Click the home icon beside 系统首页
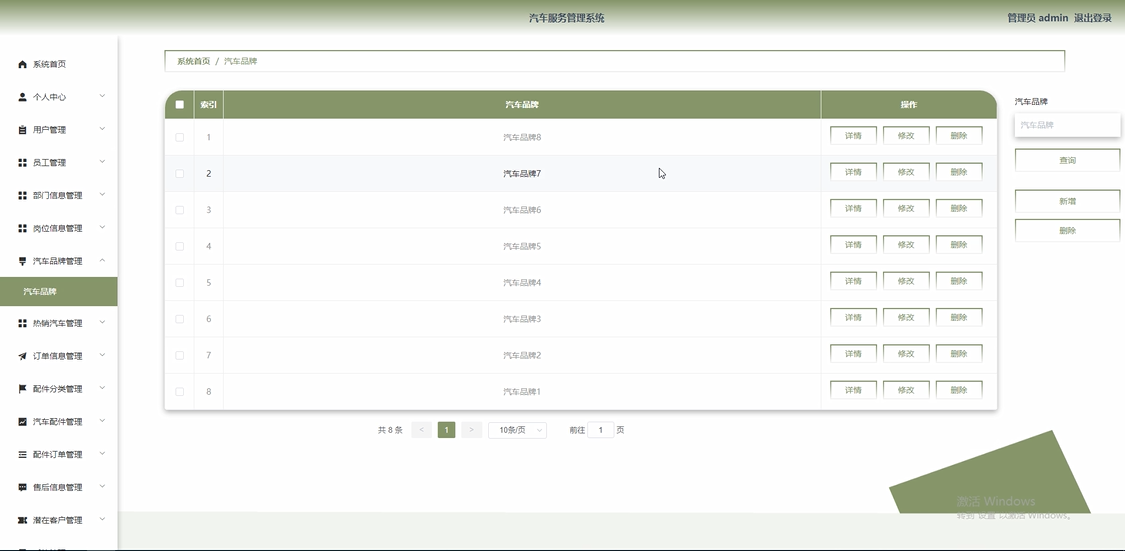1125x551 pixels. click(x=22, y=65)
